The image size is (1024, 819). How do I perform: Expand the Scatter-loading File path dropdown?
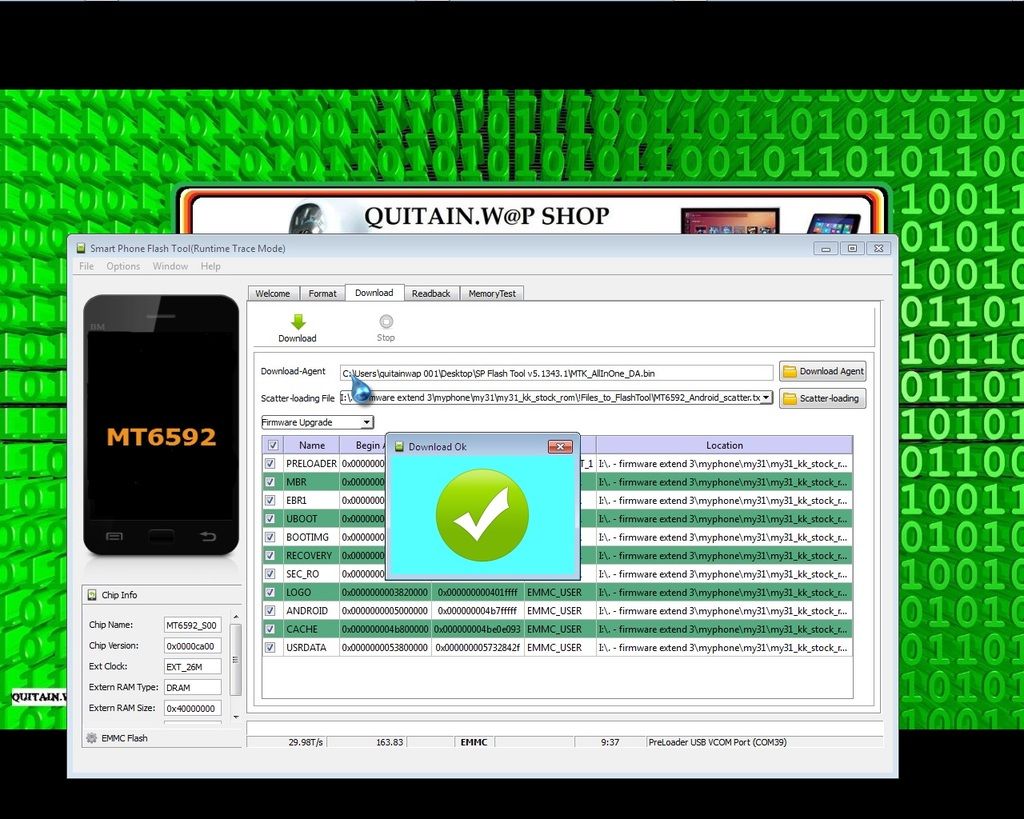click(x=766, y=398)
